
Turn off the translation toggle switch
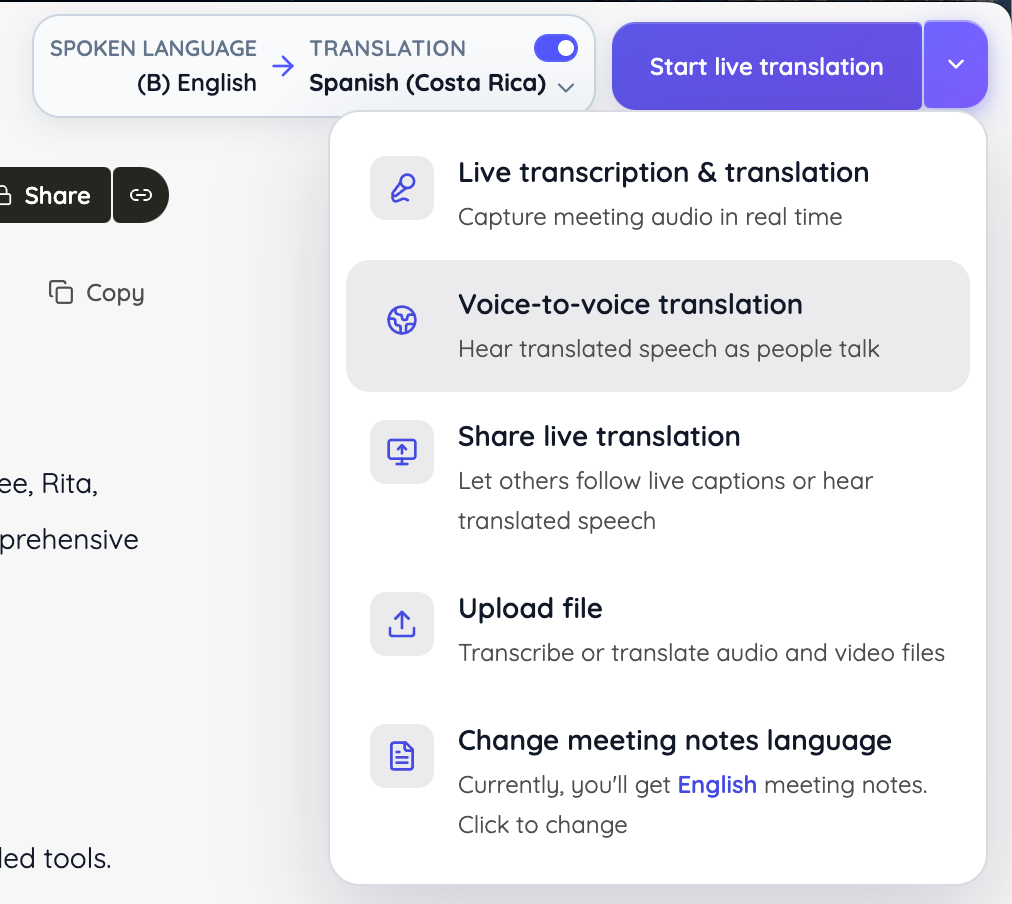(x=556, y=48)
